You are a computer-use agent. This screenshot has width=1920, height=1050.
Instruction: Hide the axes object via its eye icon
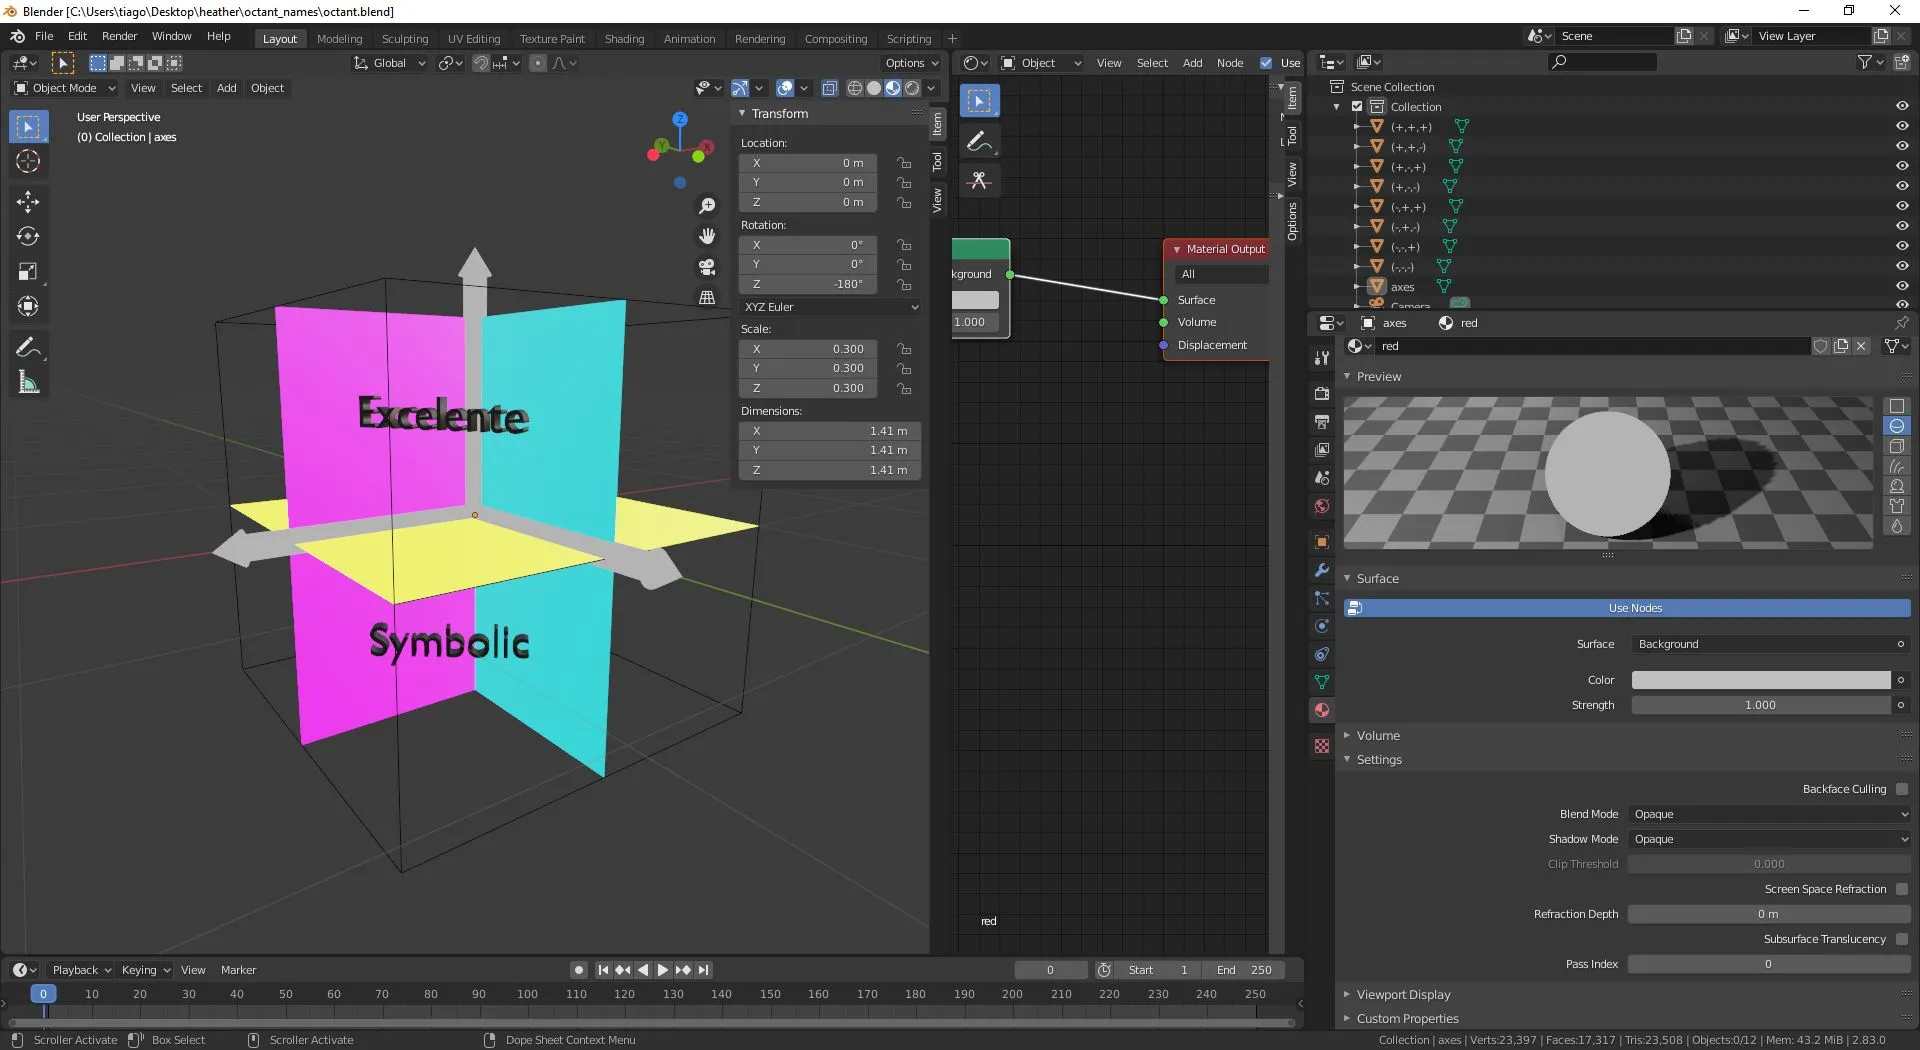coord(1902,287)
